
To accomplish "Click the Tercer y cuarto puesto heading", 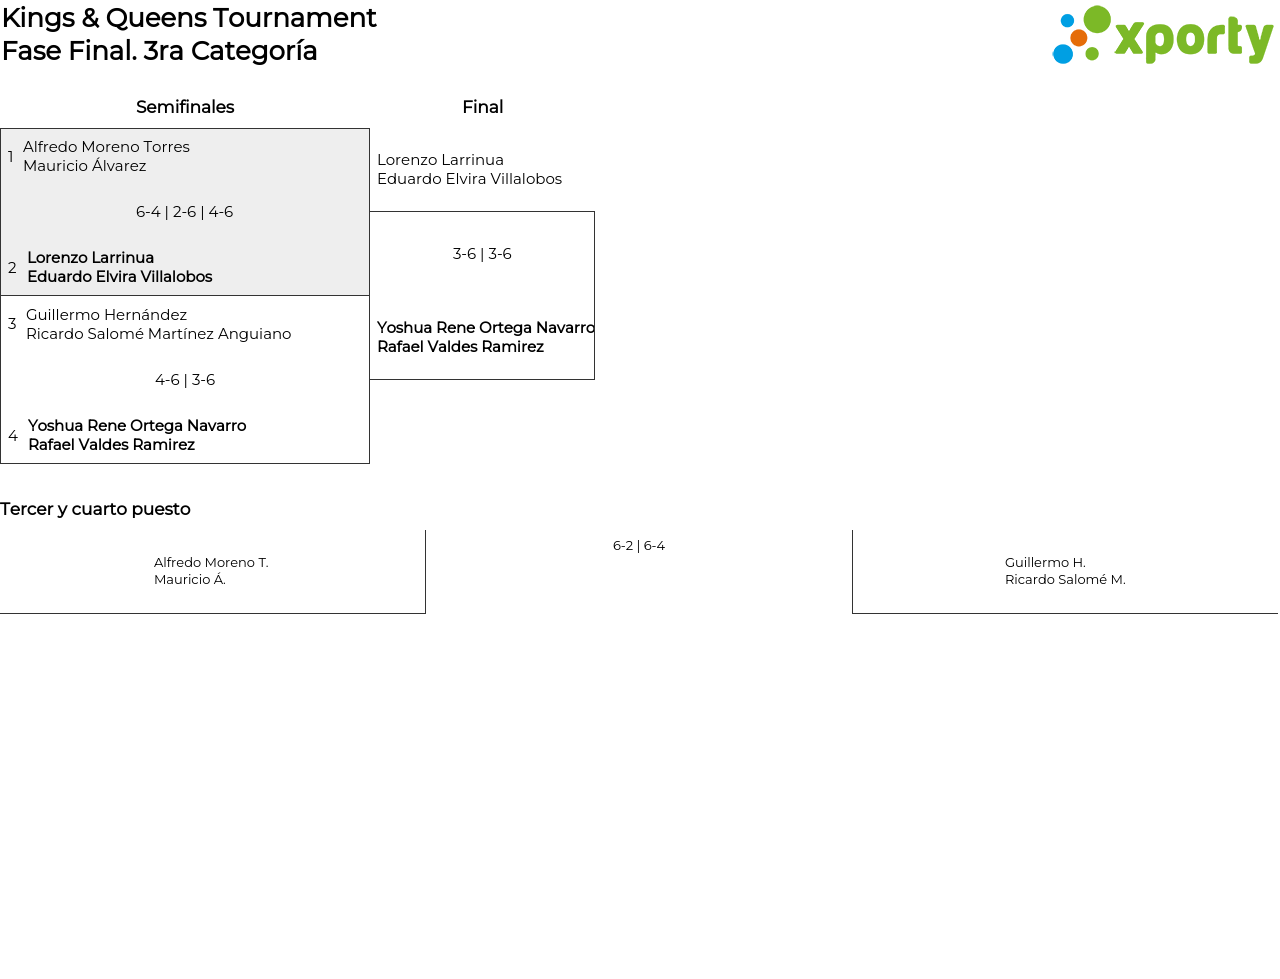I will point(95,509).
